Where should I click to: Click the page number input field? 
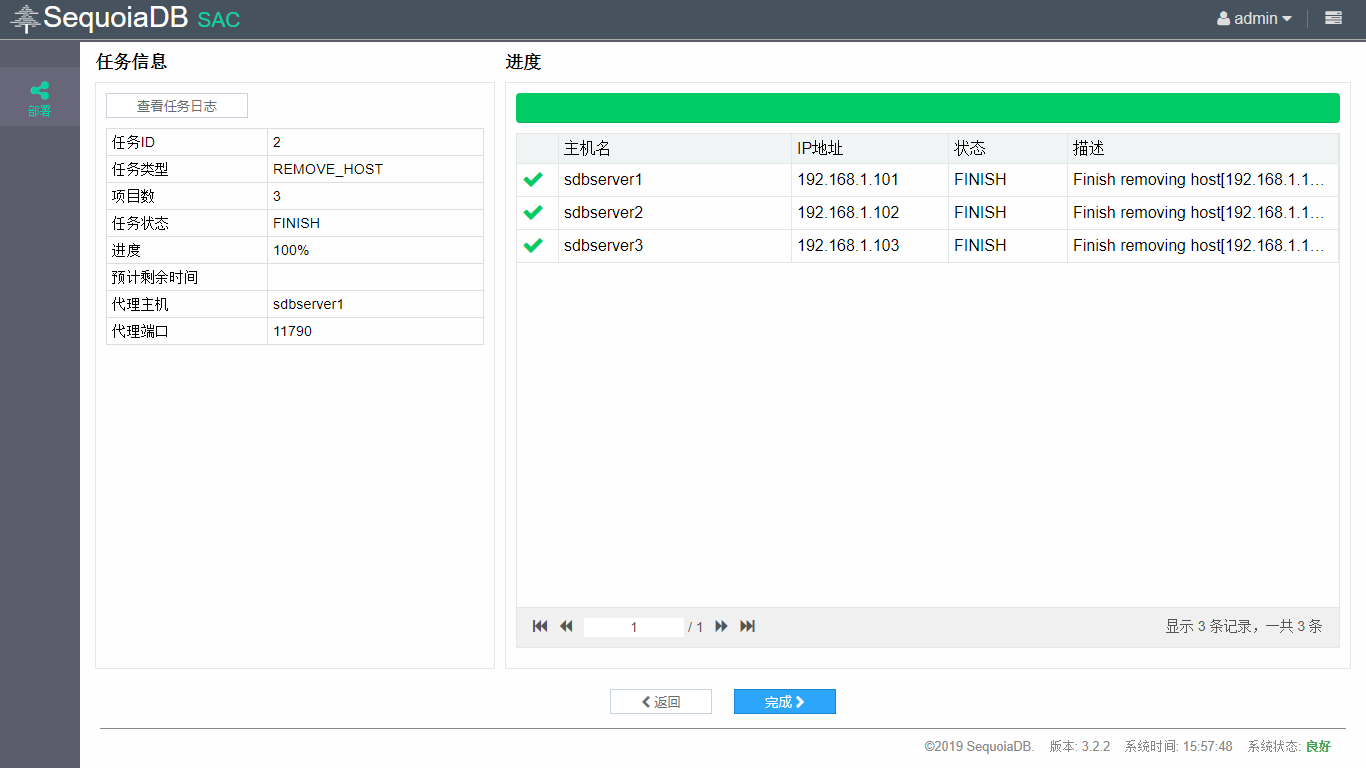point(634,627)
